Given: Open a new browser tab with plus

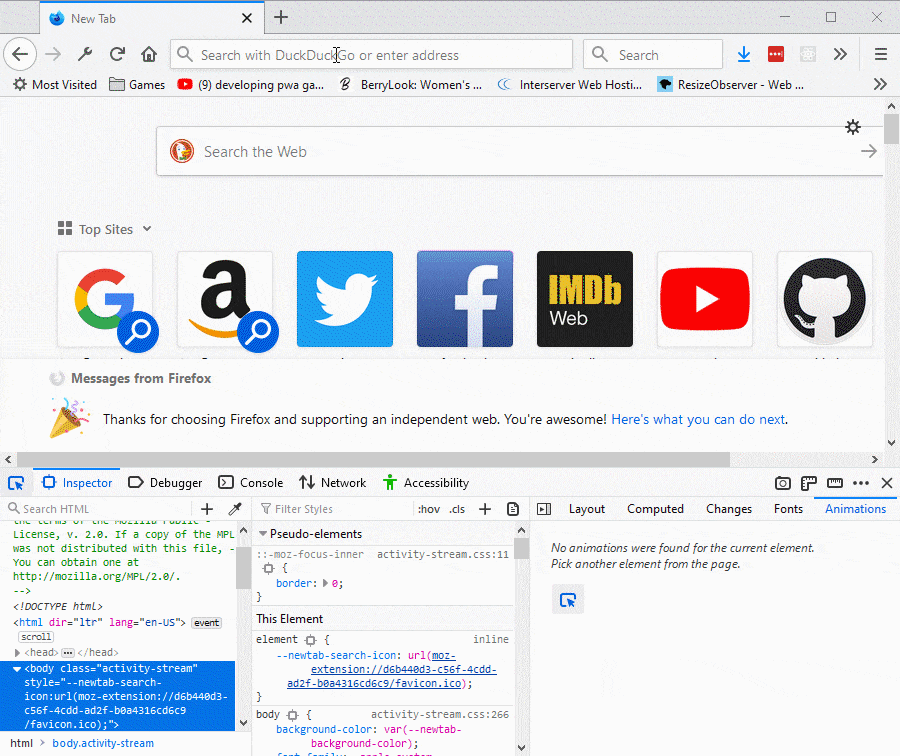Looking at the screenshot, I should tap(281, 17).
